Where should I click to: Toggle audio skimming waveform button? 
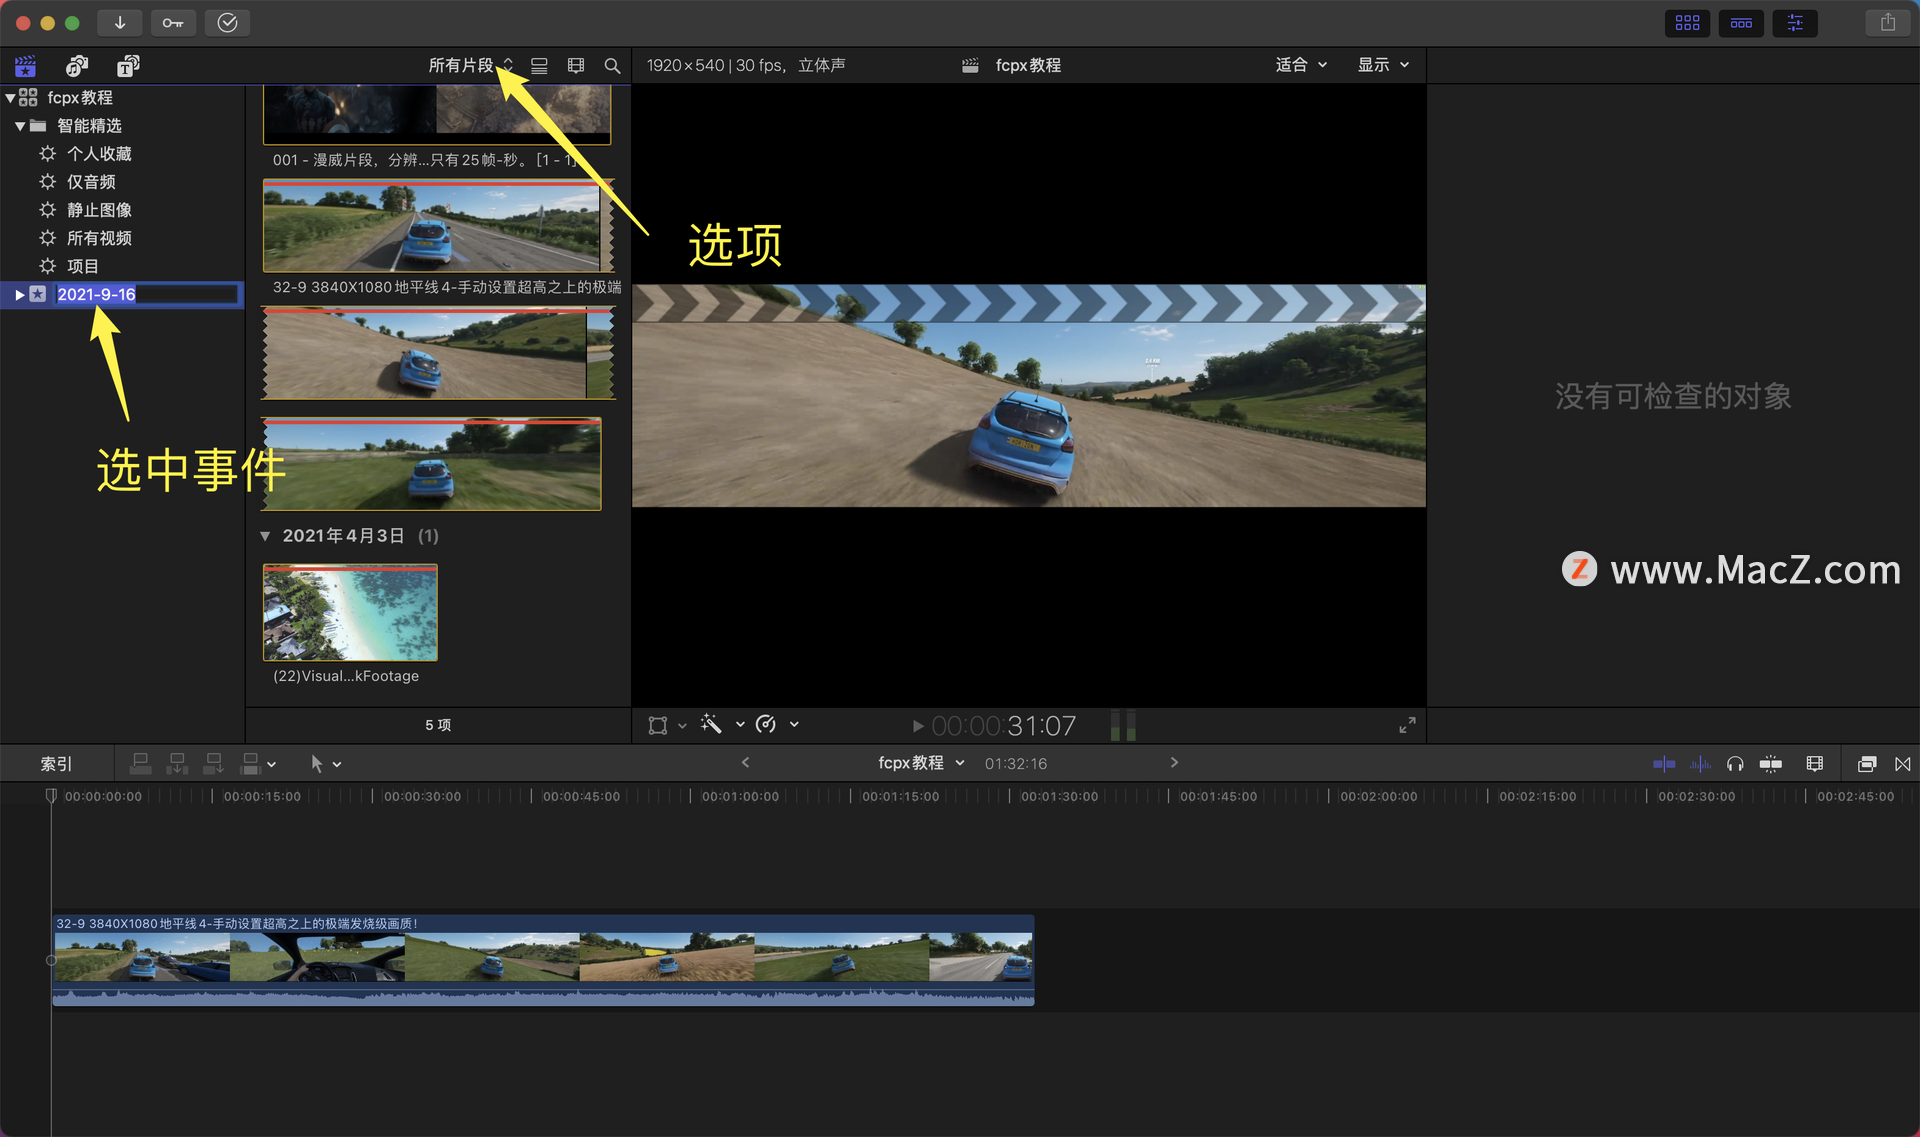pos(1700,764)
